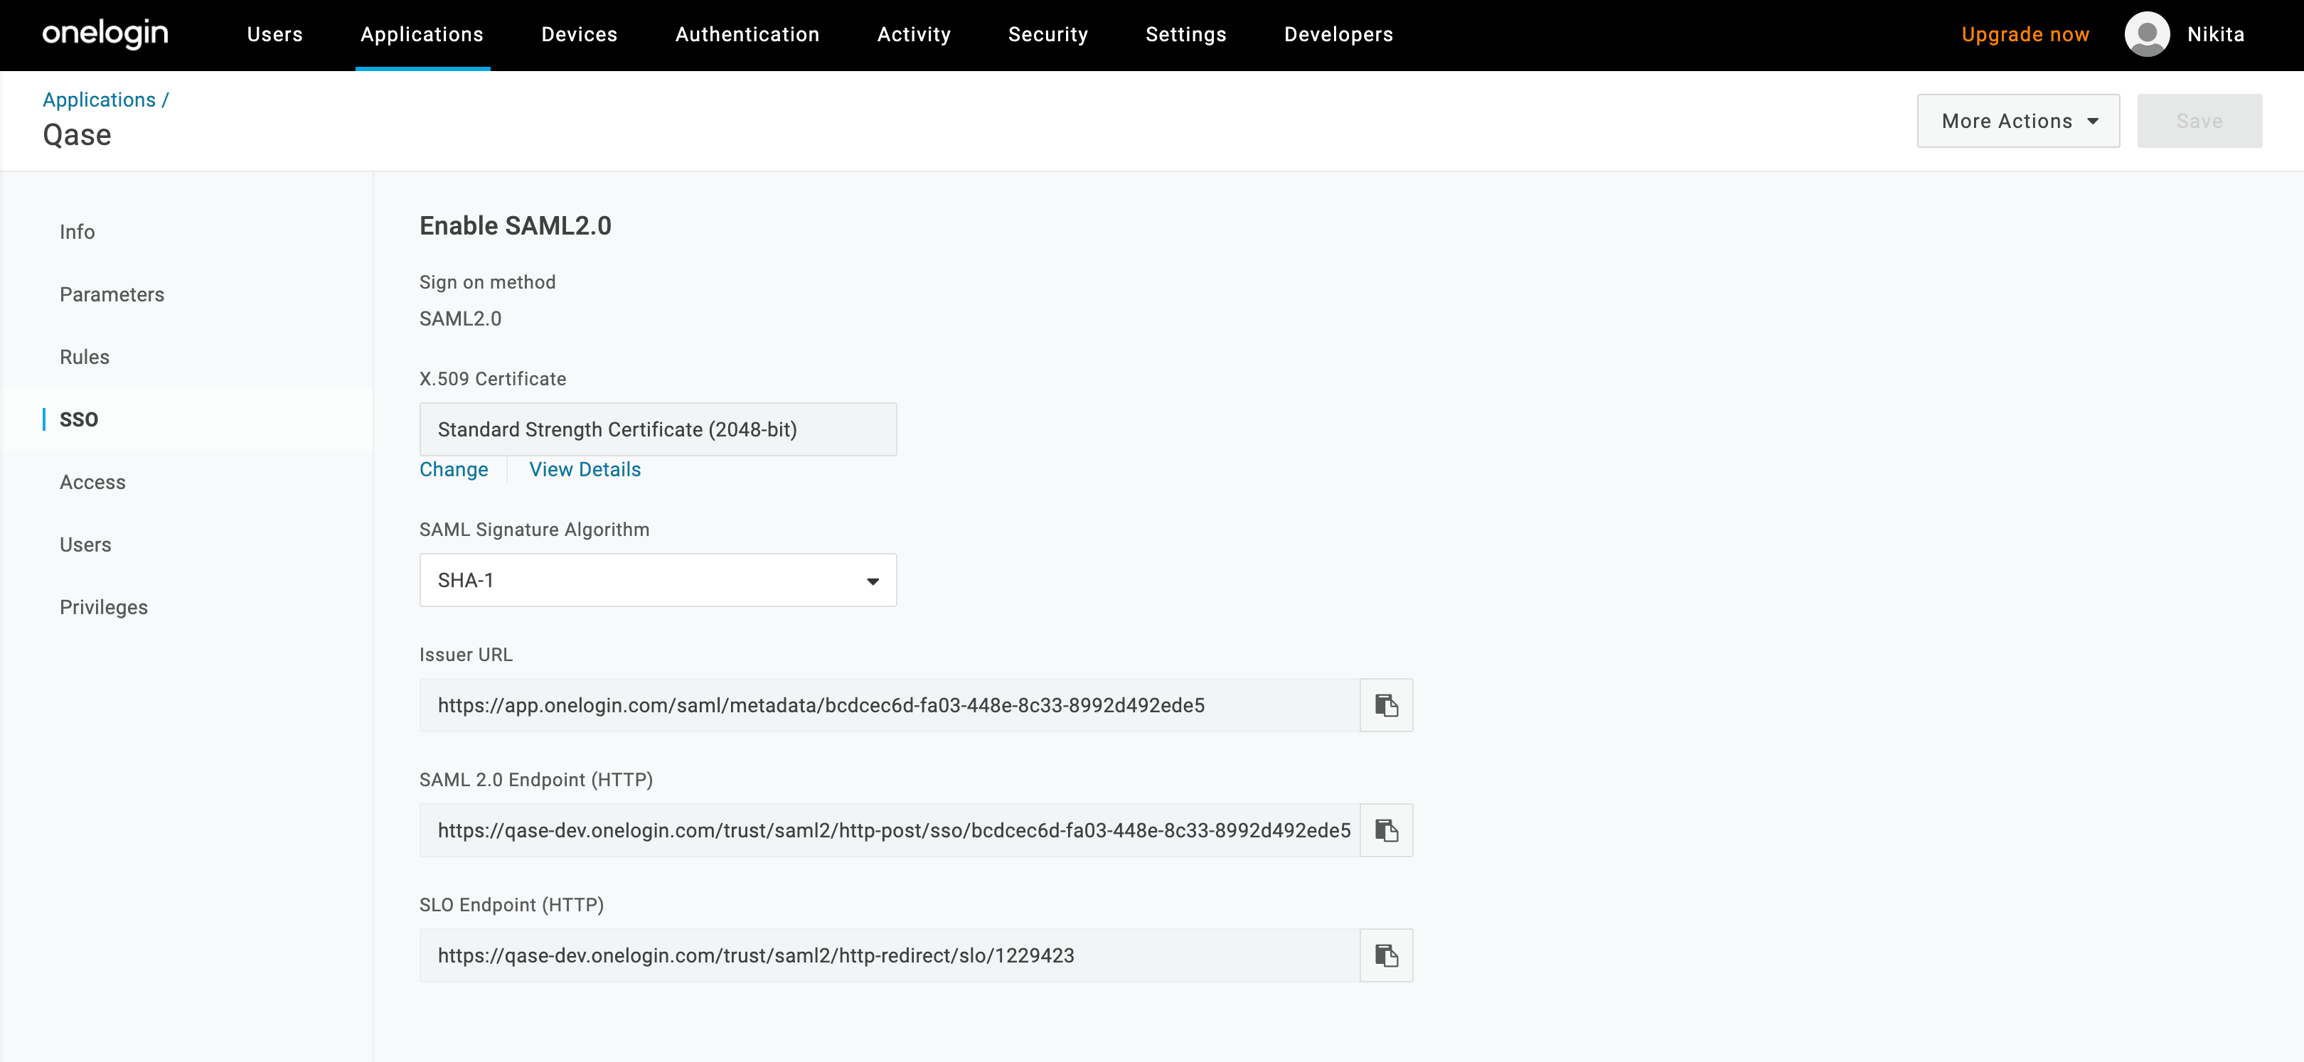This screenshot has height=1062, width=2304.
Task: Select the Privileges sidebar tab
Action: coord(103,607)
